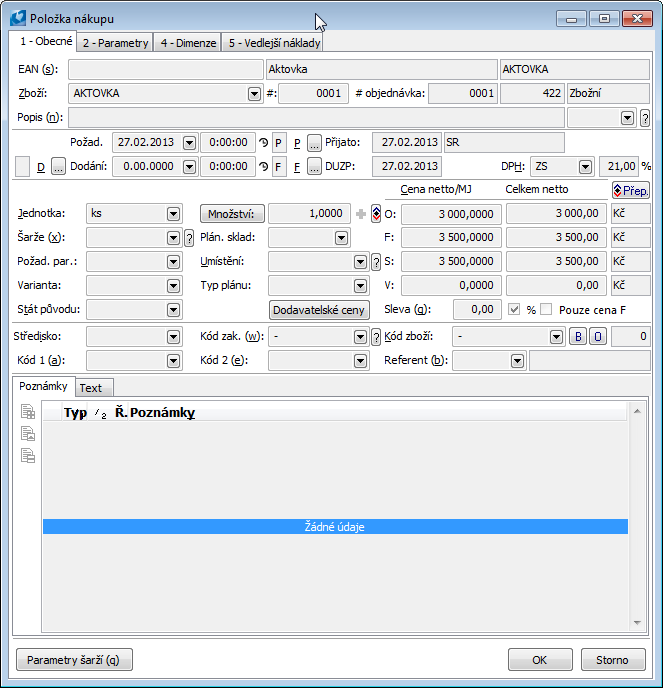This screenshot has width=663, height=688.
Task: Open the Dodání date picker dropdown
Action: (x=189, y=167)
